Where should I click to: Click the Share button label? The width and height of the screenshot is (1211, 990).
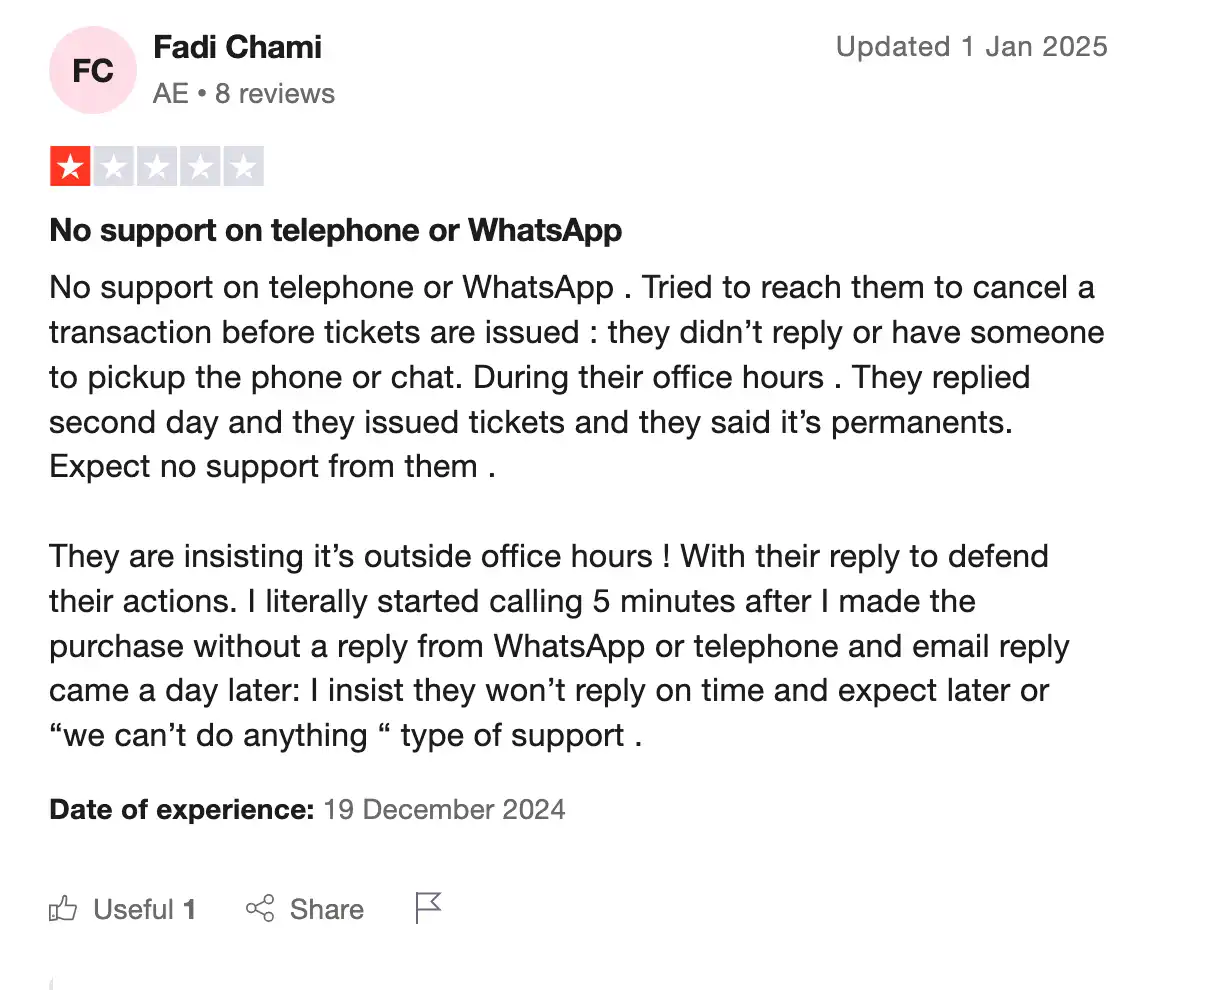(x=327, y=909)
